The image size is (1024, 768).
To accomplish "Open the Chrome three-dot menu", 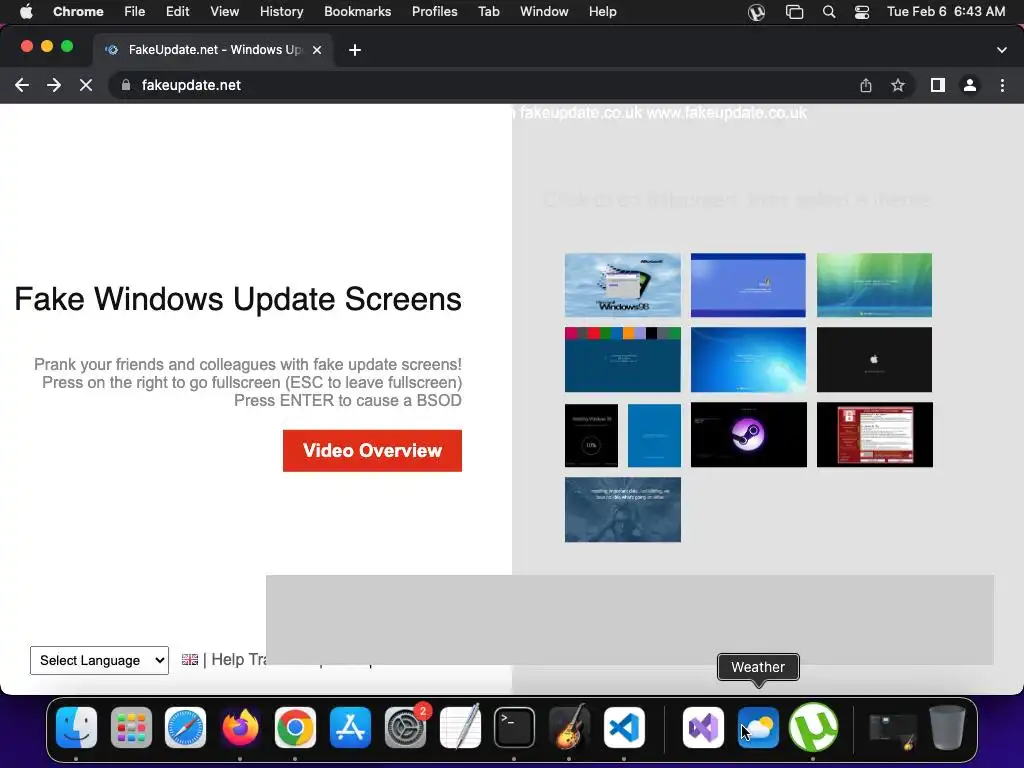I will coord(1002,85).
